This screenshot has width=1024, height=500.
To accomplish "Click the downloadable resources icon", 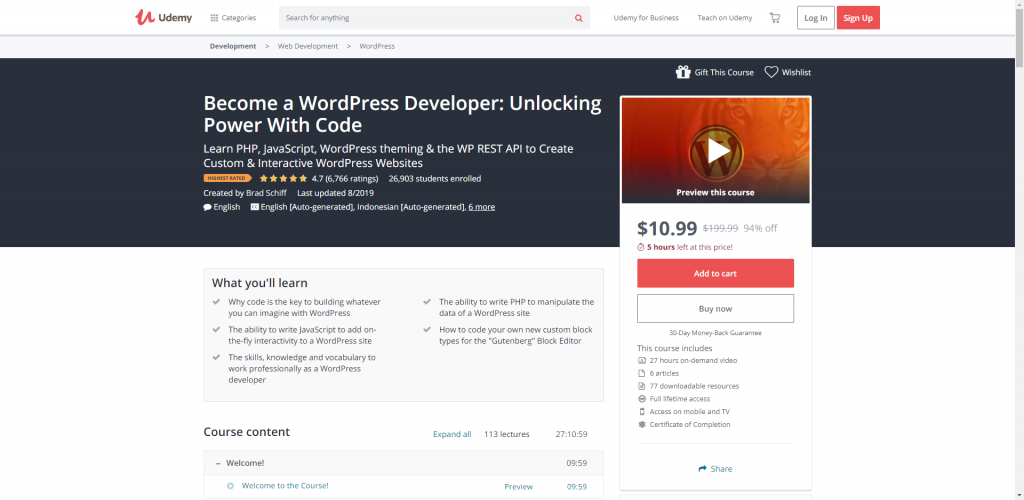I will click(x=641, y=386).
